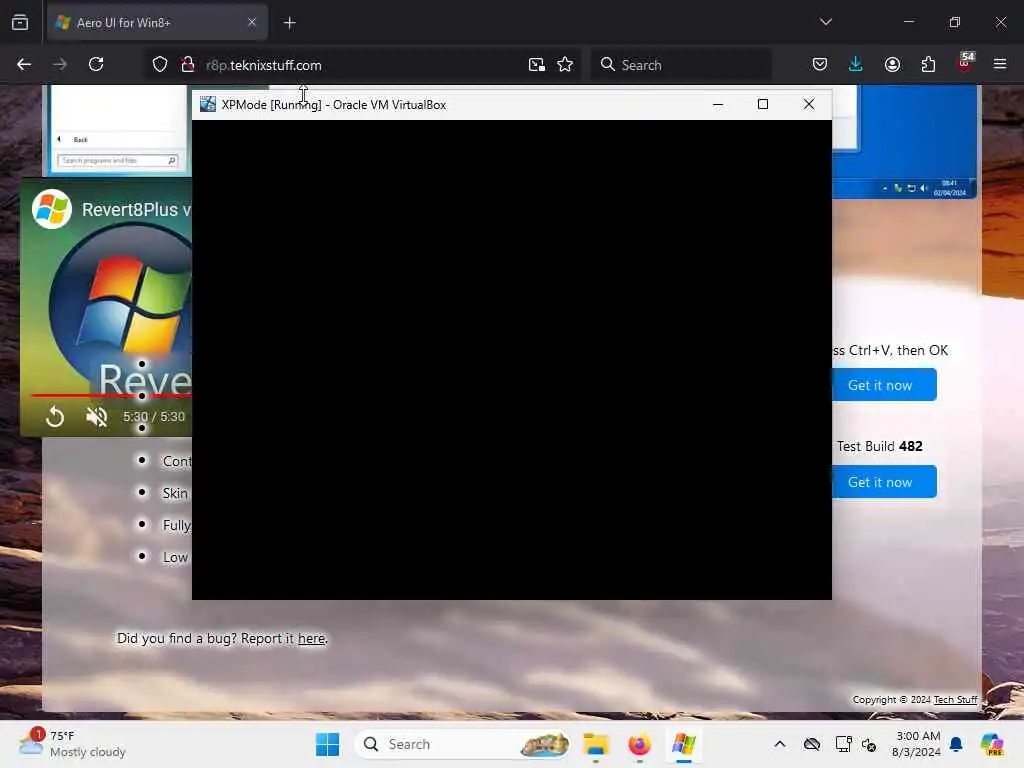The height and width of the screenshot is (768, 1024).
Task: Maximize the XPMode VirtualBox window
Action: [x=763, y=104]
